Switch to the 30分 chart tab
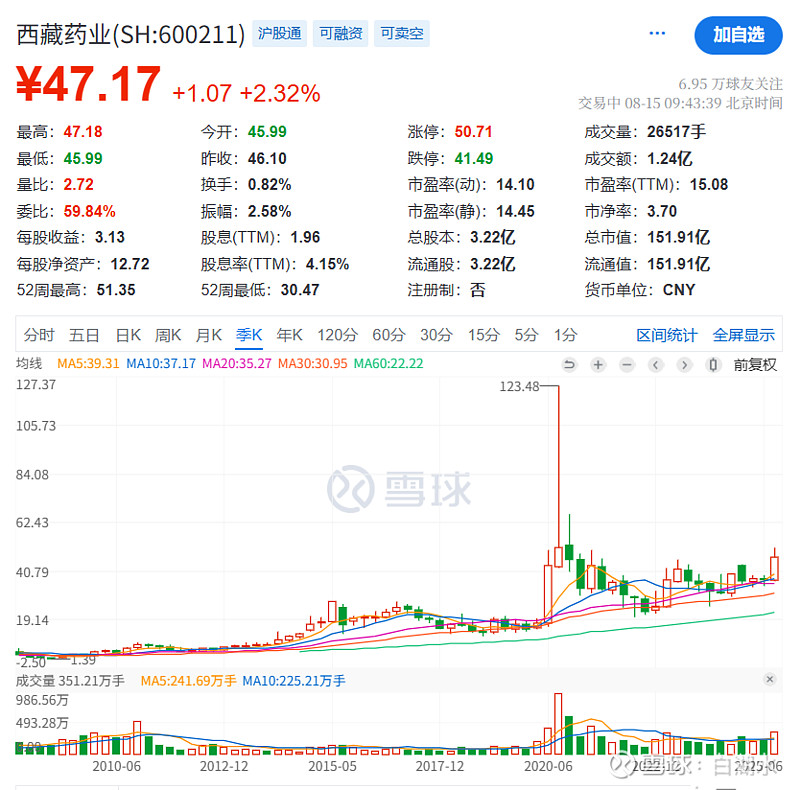 pyautogui.click(x=436, y=335)
